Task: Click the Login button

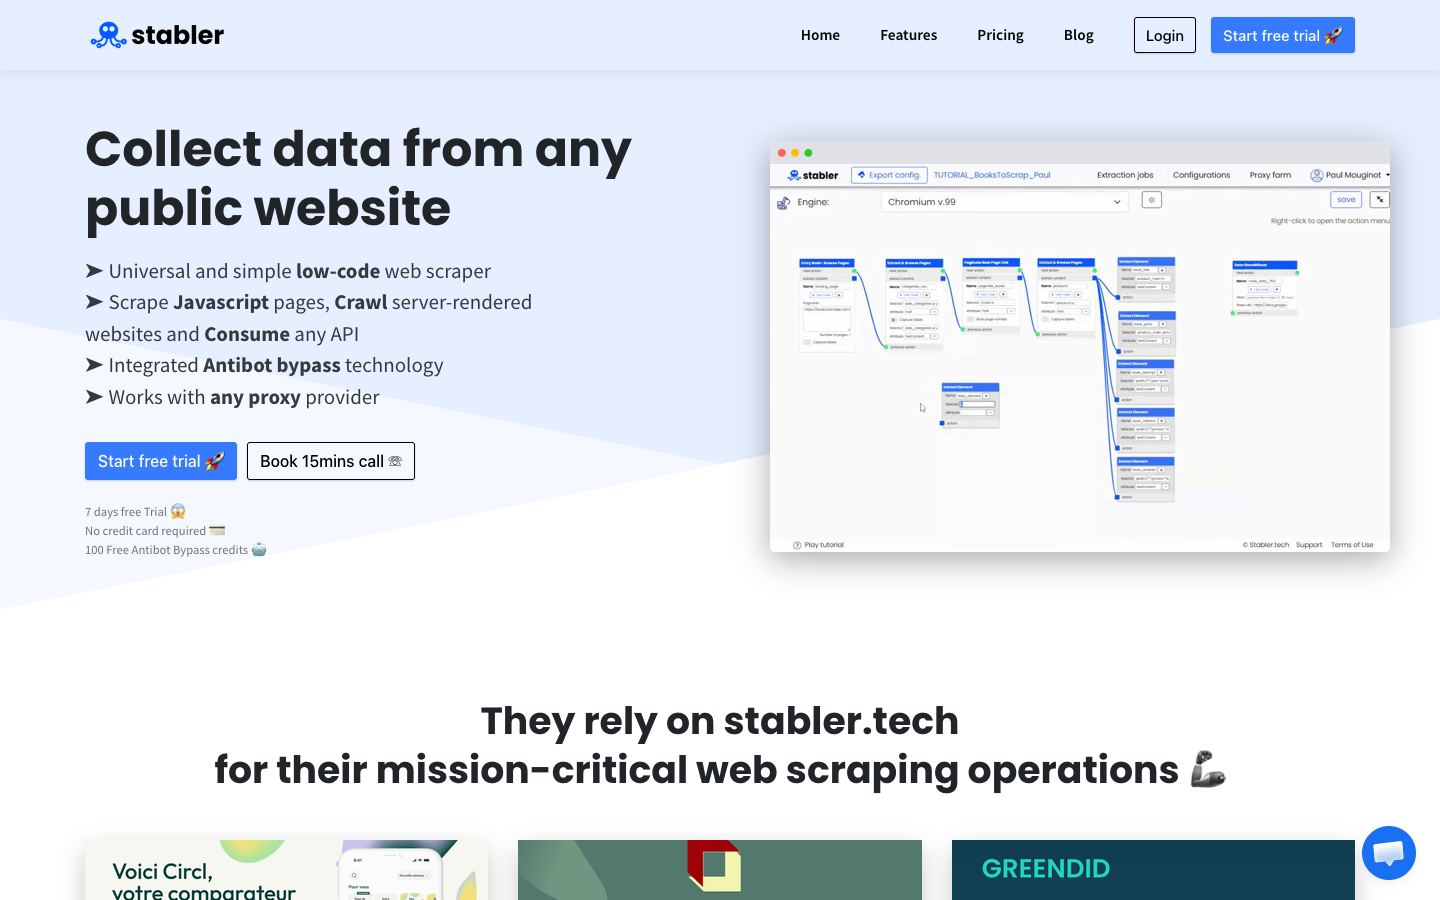Action: 1165,35
